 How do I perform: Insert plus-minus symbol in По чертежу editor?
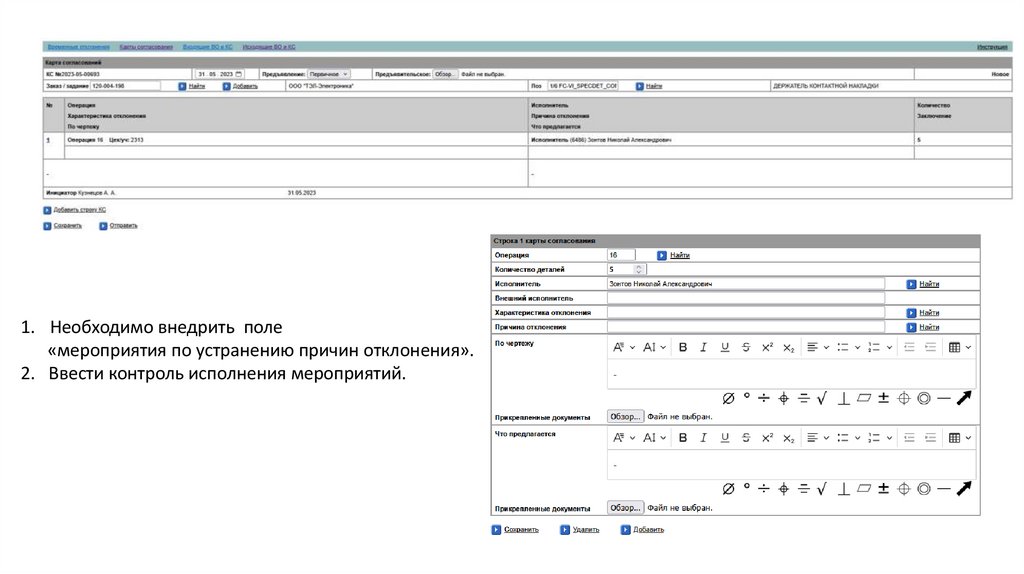[884, 398]
